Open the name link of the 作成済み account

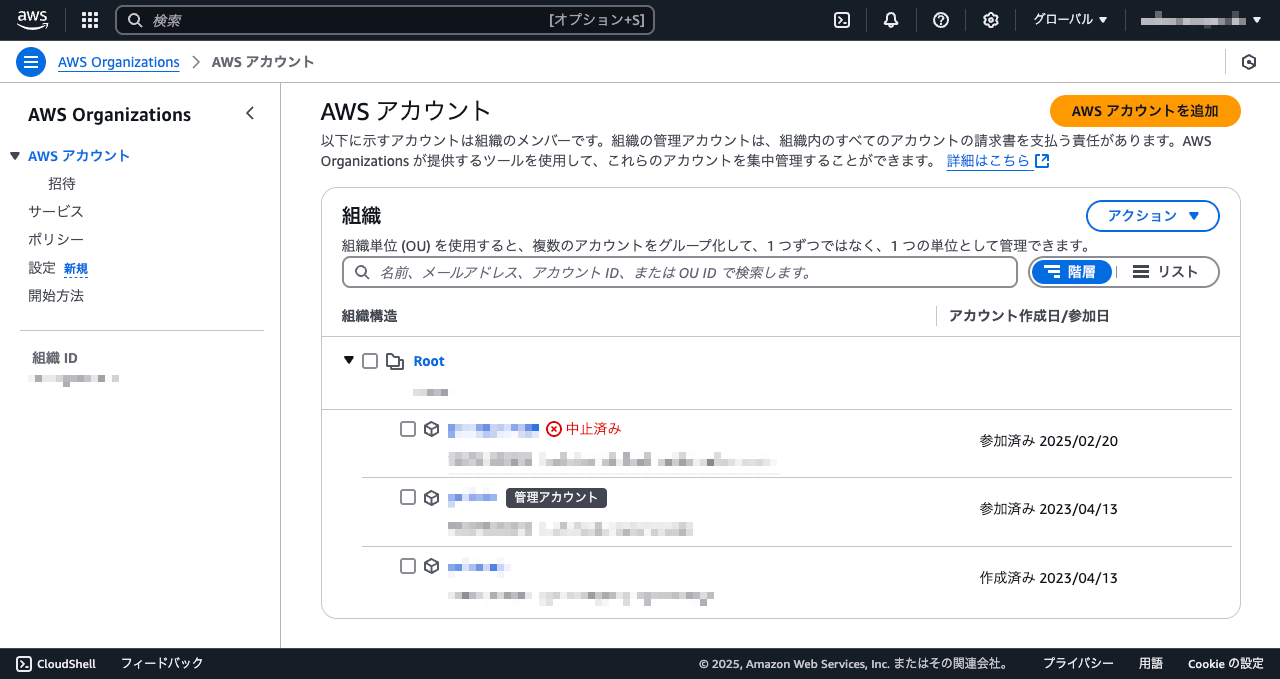point(479,566)
